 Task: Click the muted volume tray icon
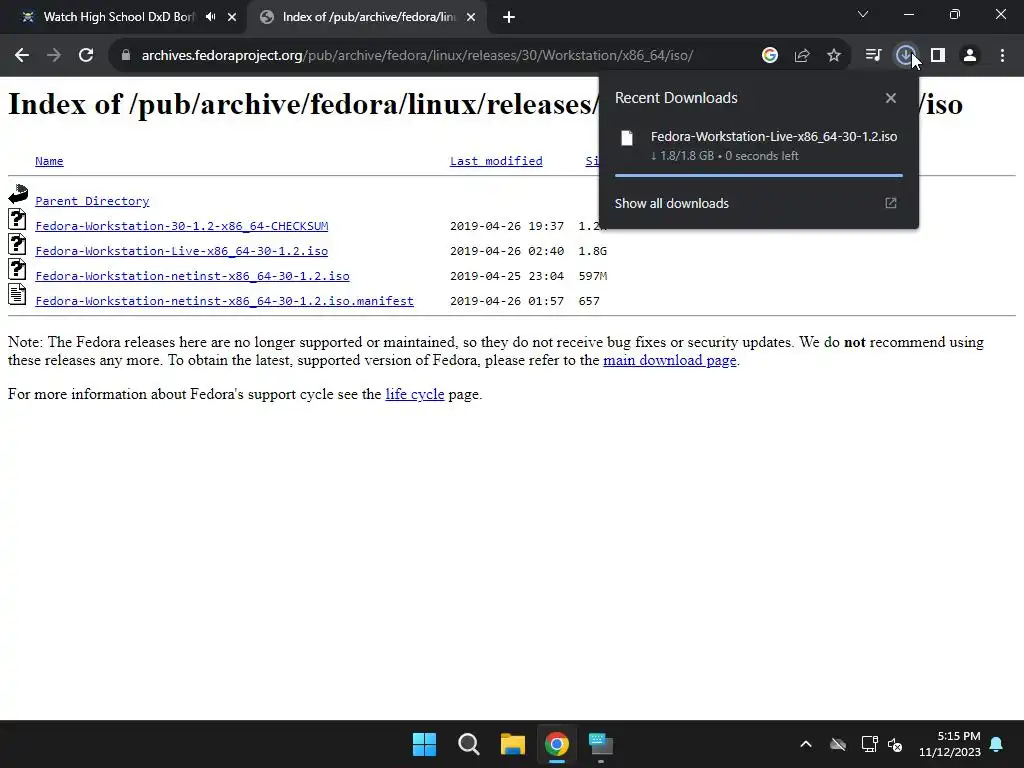click(x=895, y=744)
